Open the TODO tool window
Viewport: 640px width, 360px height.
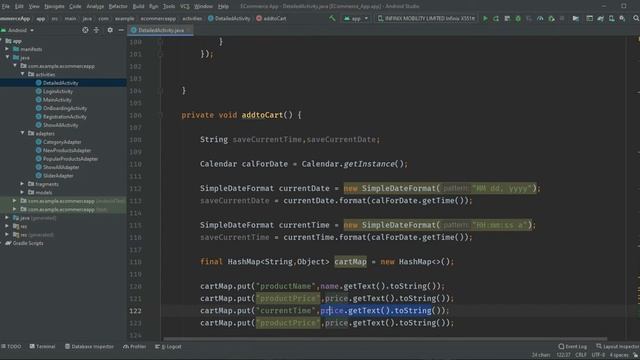click(x=11, y=347)
